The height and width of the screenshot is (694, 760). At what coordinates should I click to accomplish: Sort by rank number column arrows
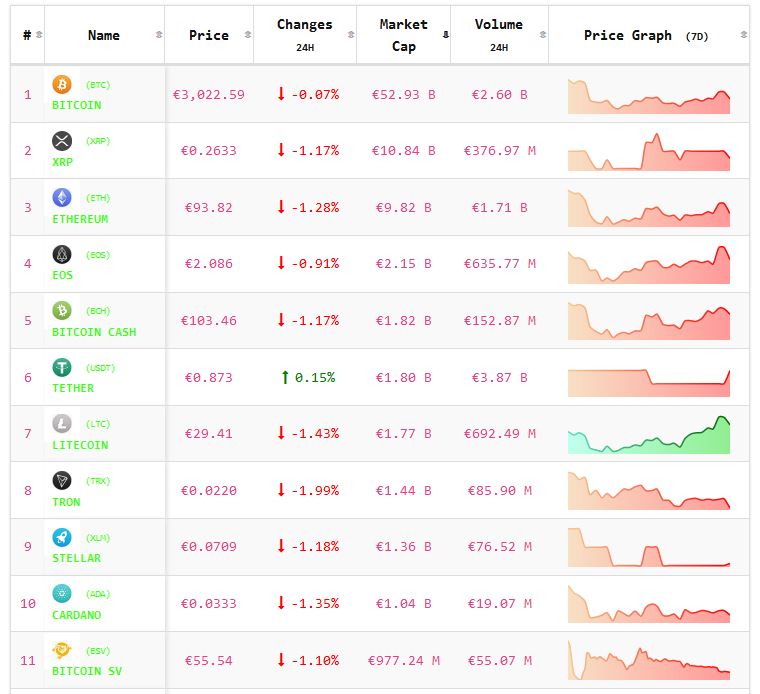click(39, 35)
